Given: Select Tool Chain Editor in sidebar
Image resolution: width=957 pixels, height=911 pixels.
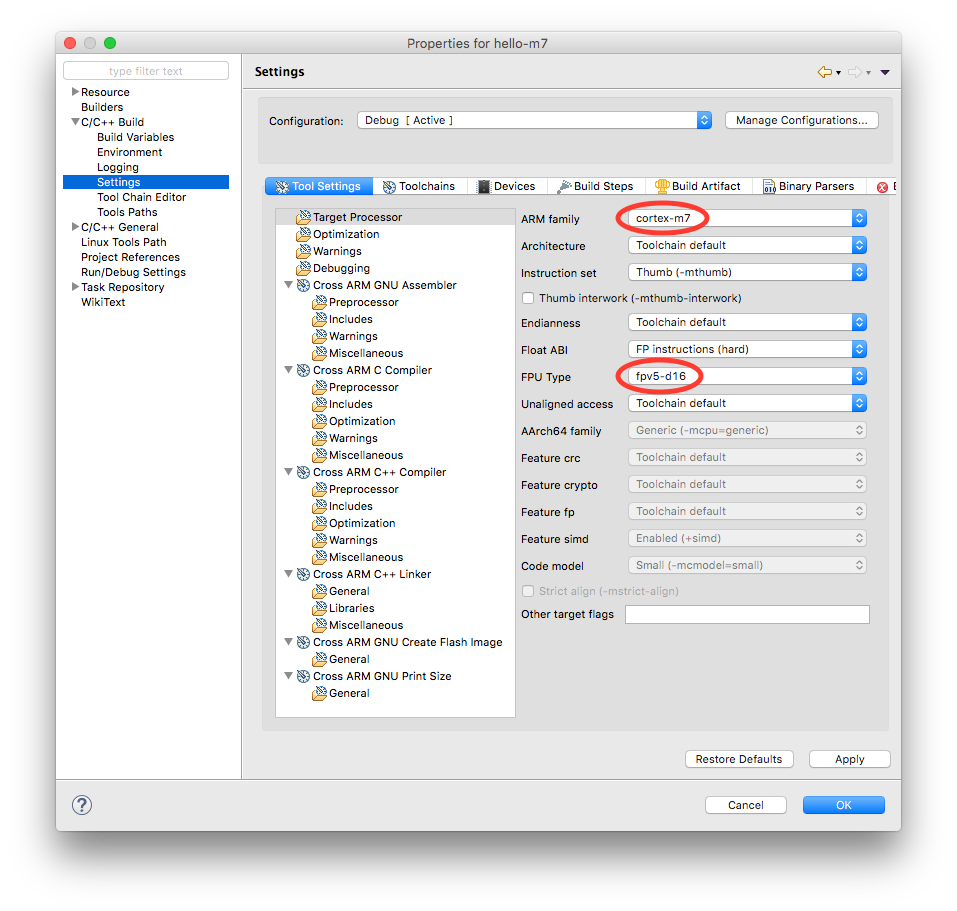Looking at the screenshot, I should point(141,197).
